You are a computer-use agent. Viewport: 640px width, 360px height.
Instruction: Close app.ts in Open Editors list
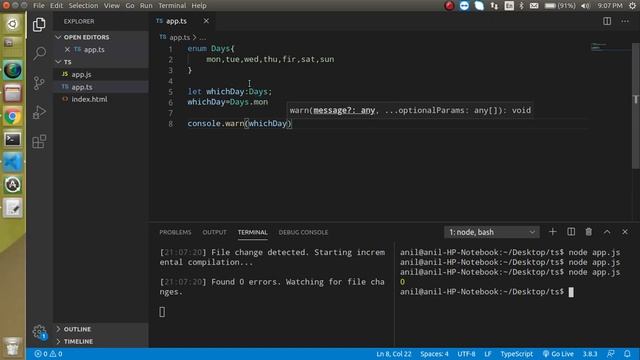(x=67, y=49)
